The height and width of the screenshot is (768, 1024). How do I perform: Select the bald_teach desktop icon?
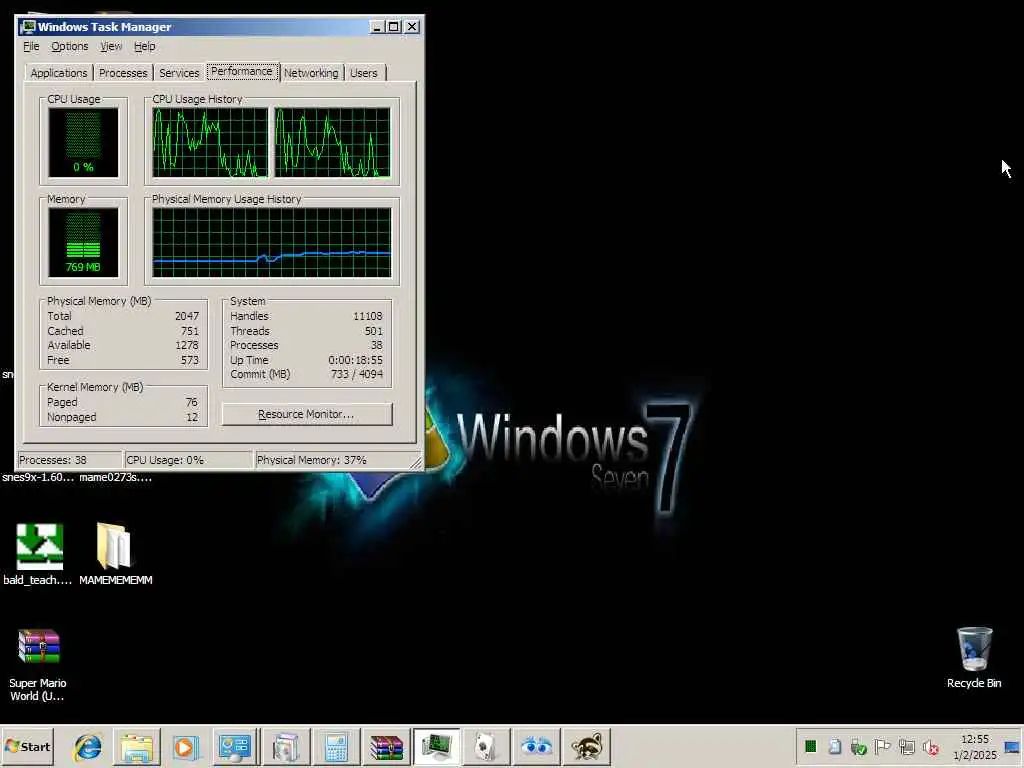(38, 553)
